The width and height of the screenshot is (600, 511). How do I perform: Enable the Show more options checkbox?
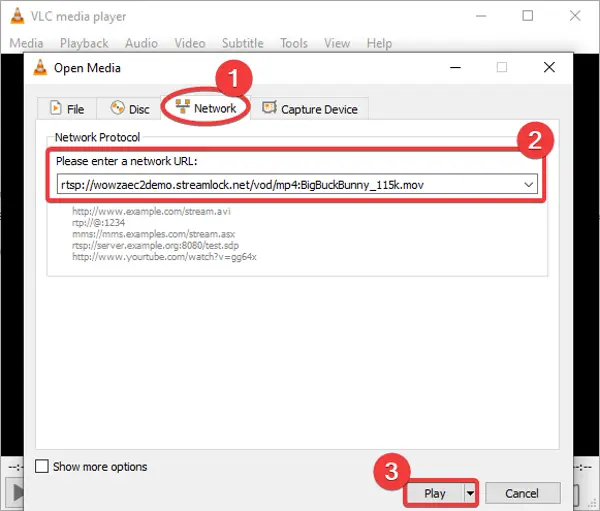coord(42,467)
